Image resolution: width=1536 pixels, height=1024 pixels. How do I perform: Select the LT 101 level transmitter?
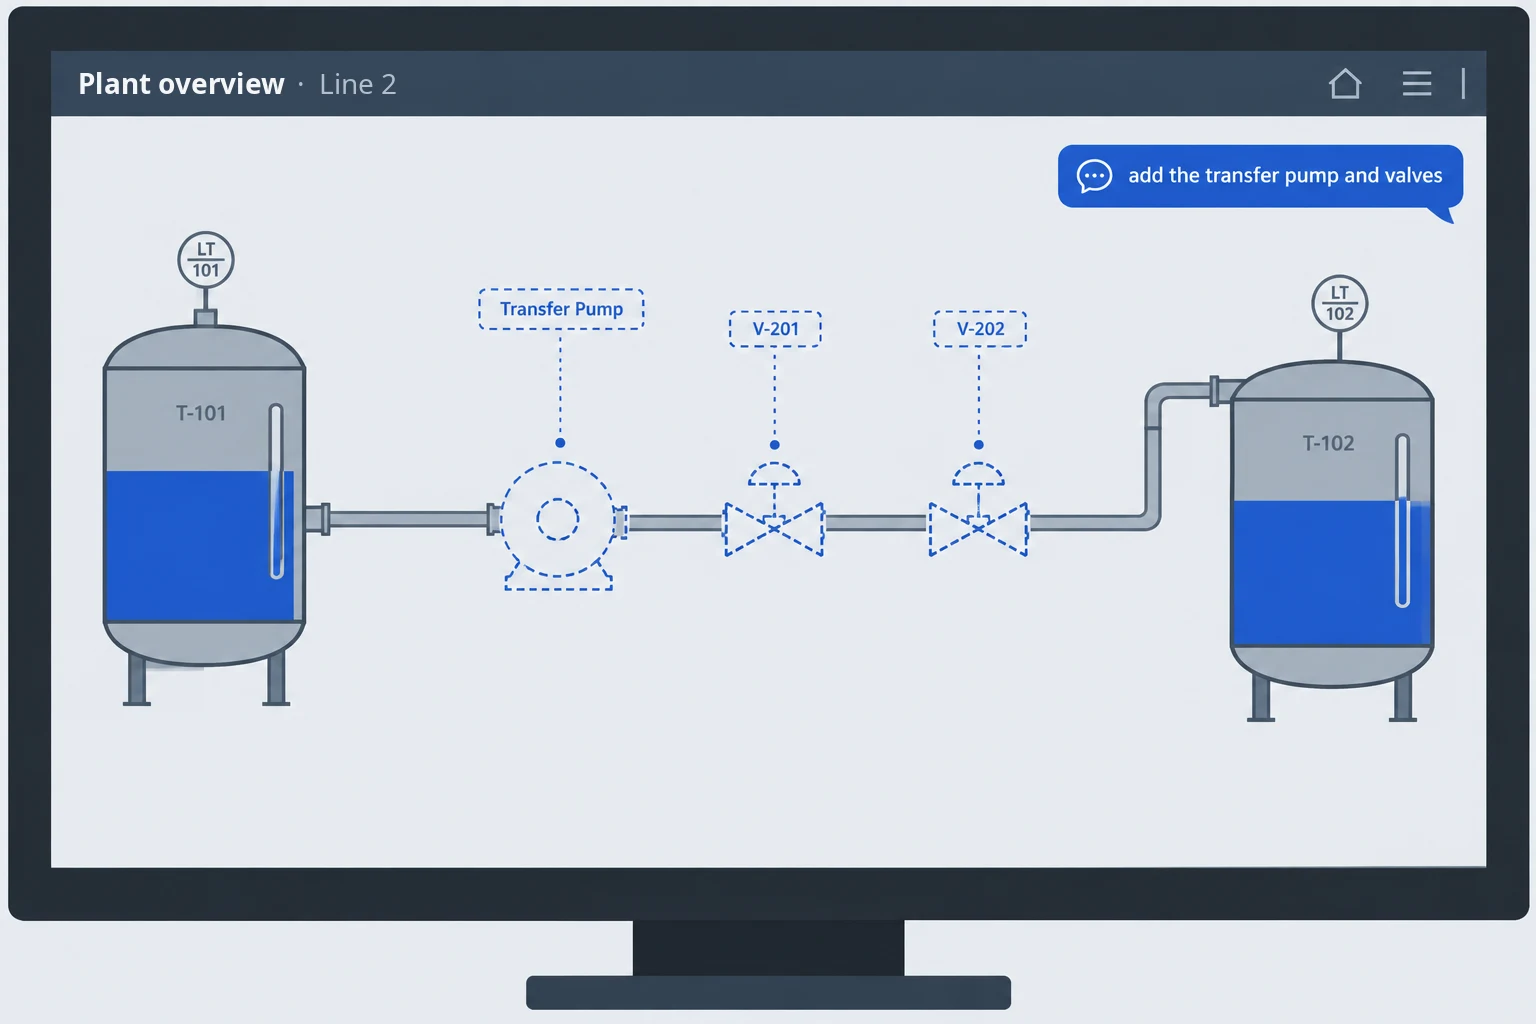click(x=206, y=260)
